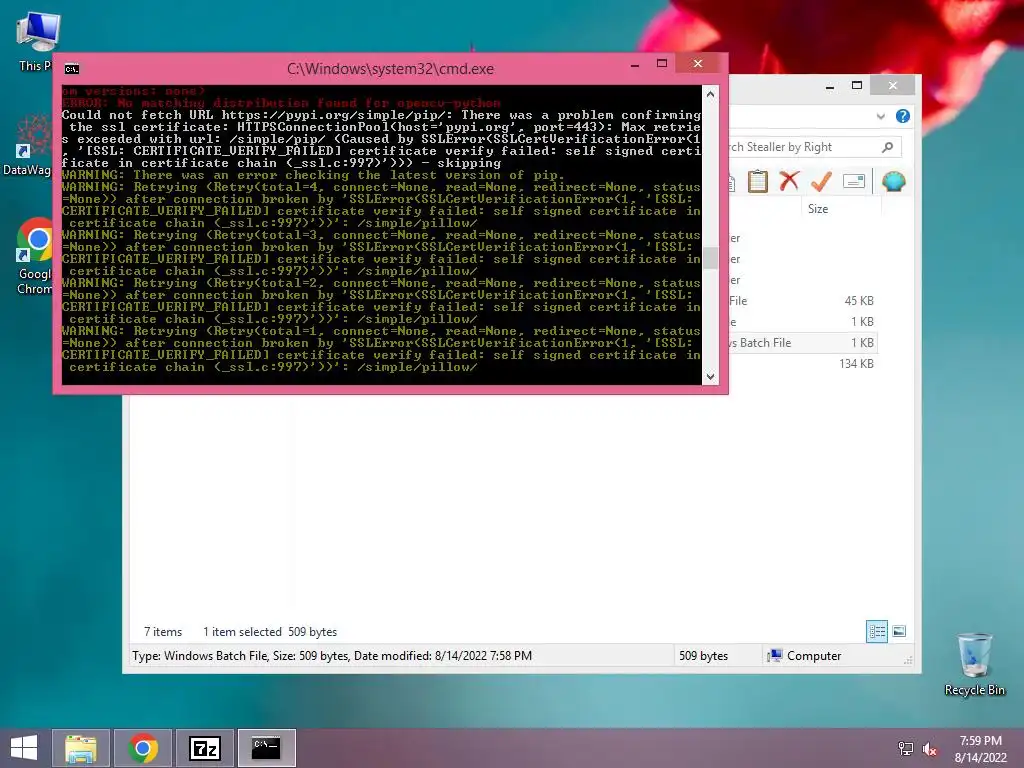The width and height of the screenshot is (1024, 768).
Task: Expand the Explorer ribbon chevron
Action: point(880,116)
